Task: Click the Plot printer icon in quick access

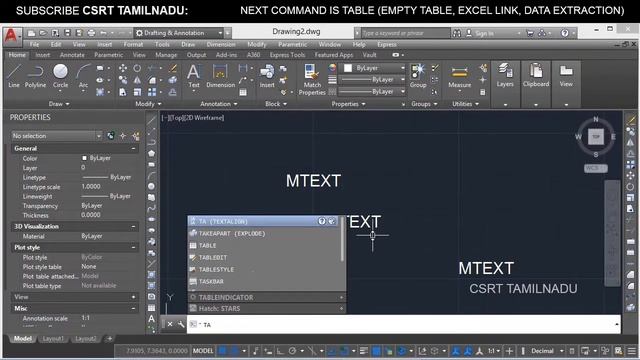Action: click(x=91, y=33)
